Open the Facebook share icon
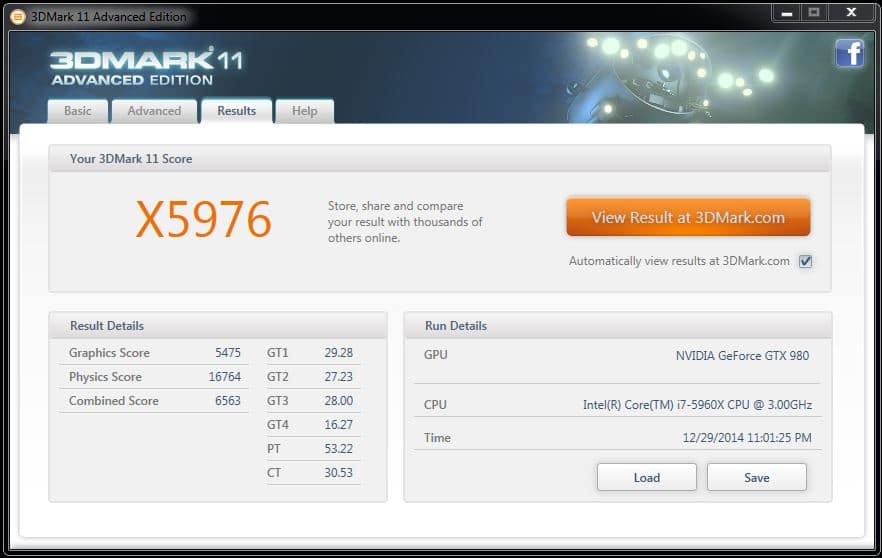This screenshot has height=558, width=882. click(x=849, y=53)
